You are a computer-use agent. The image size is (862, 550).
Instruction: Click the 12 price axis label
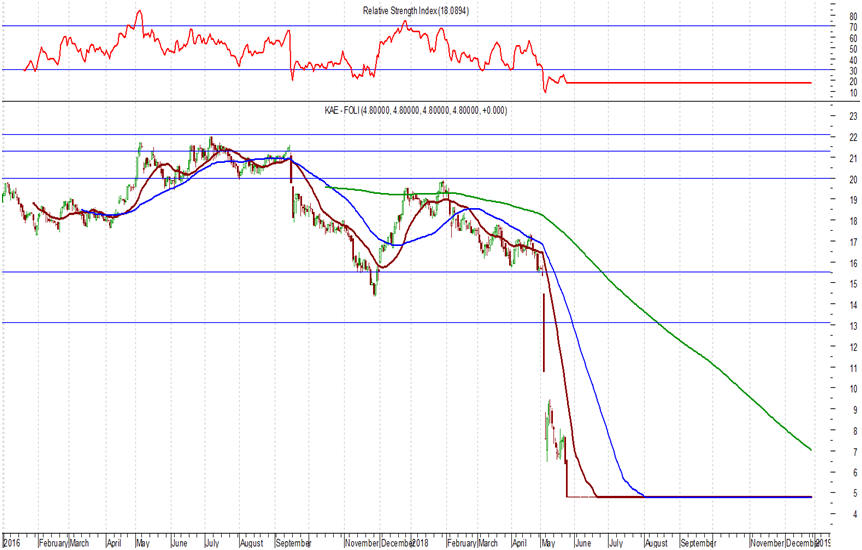(853, 348)
